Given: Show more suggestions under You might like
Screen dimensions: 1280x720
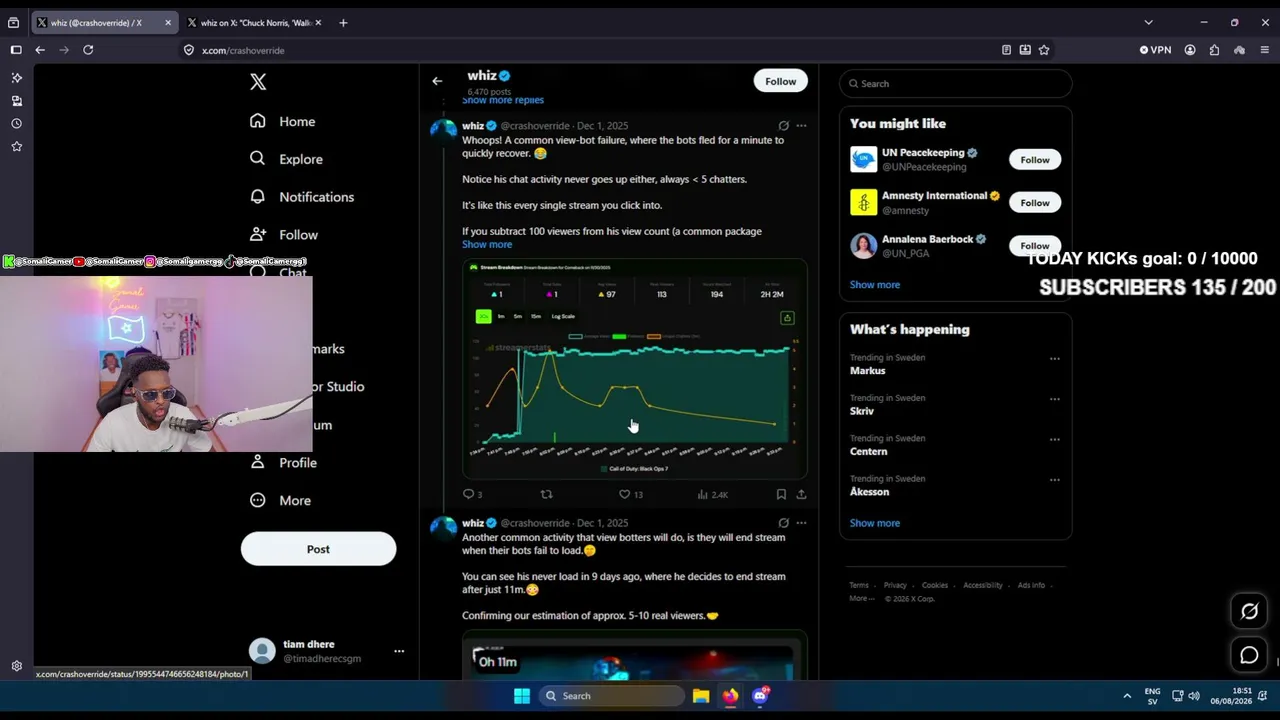Looking at the screenshot, I should tap(875, 285).
